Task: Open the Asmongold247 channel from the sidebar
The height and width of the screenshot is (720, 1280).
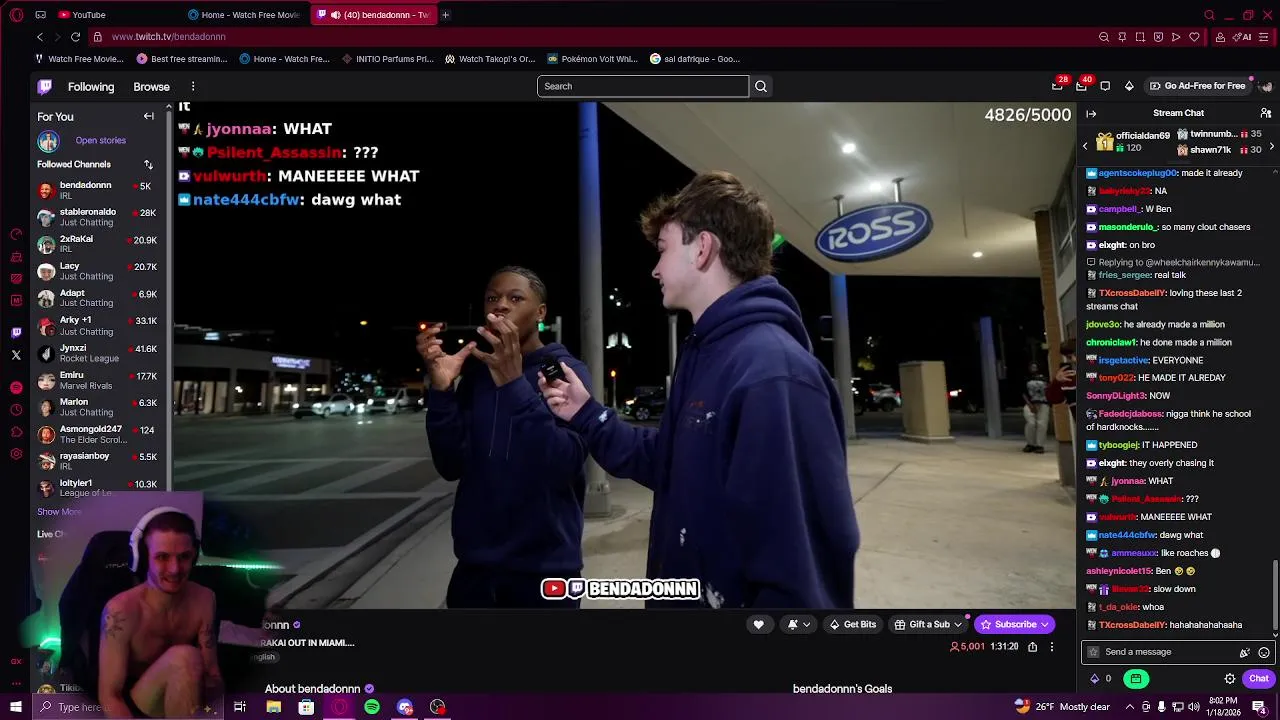Action: 97,434
